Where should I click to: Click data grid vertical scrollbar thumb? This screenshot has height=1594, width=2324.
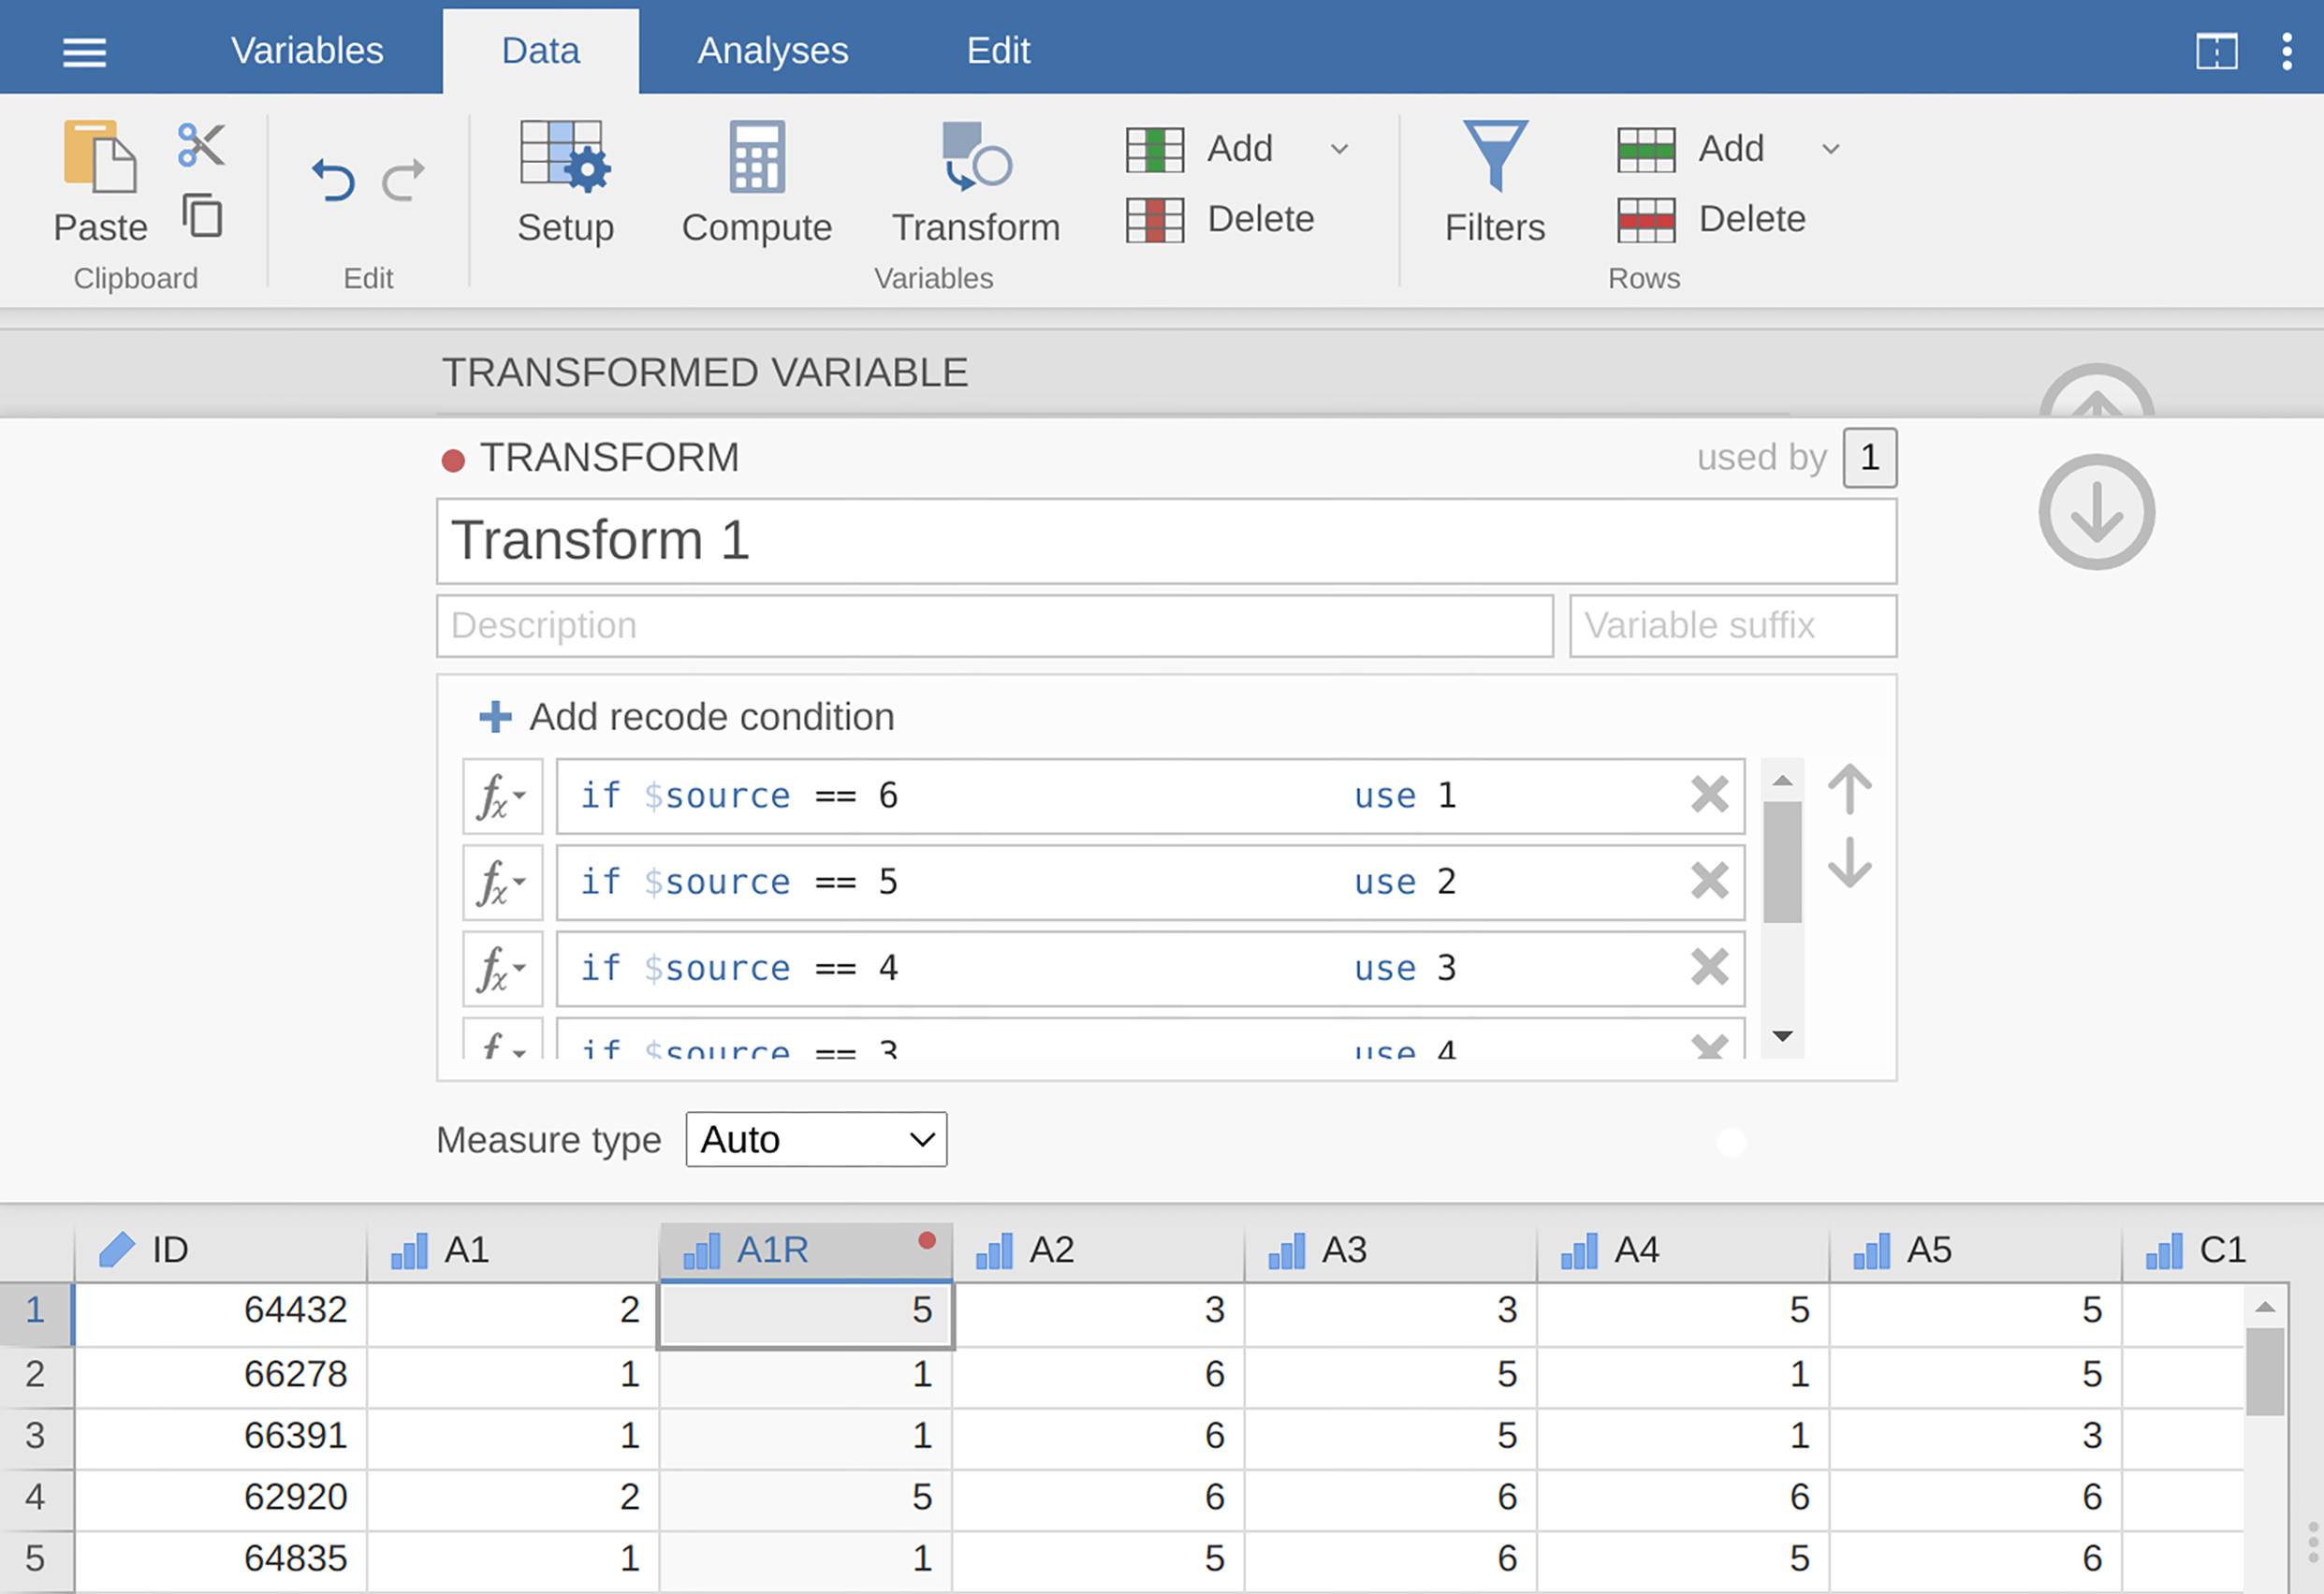[2264, 1371]
